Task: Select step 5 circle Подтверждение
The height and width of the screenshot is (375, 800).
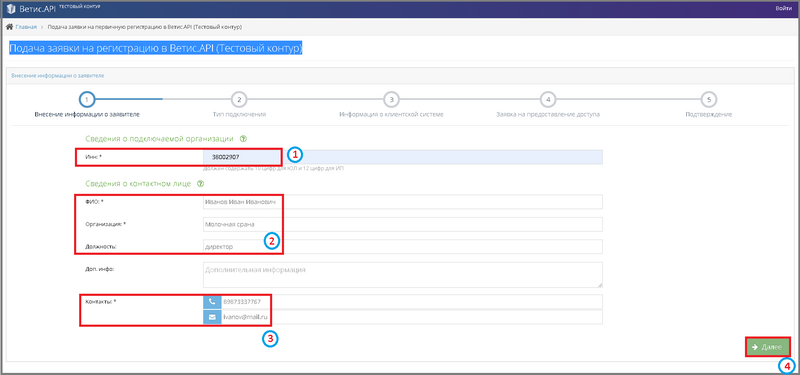Action: tap(709, 99)
